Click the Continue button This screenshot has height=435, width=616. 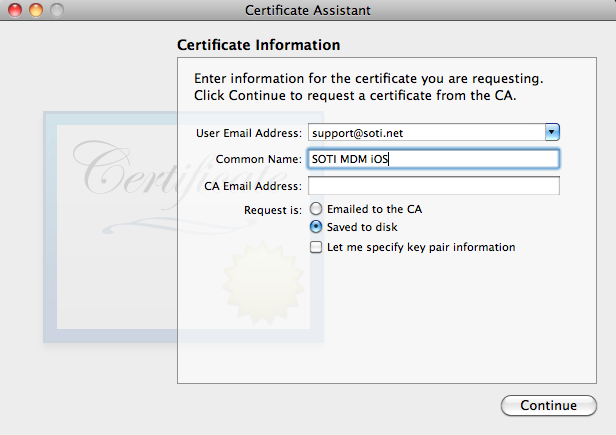pos(549,405)
